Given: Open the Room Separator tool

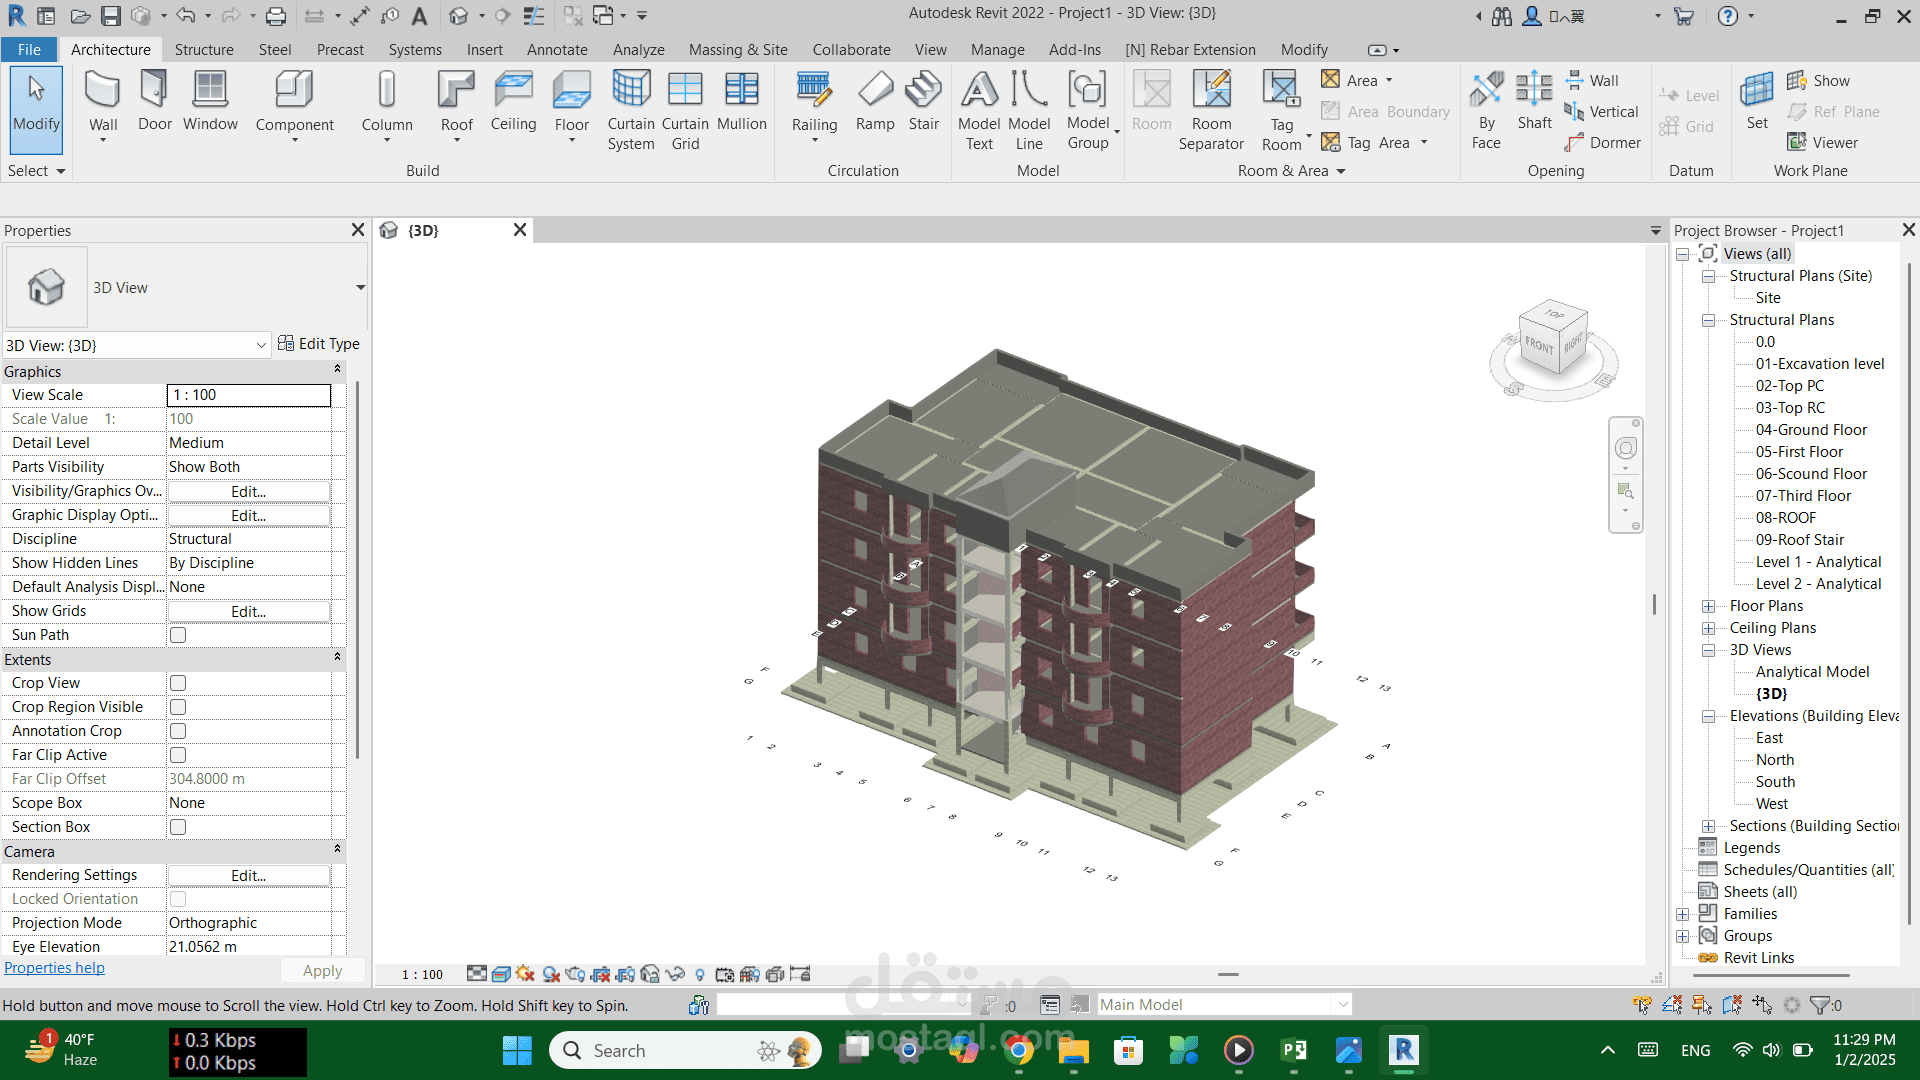Looking at the screenshot, I should (1211, 110).
